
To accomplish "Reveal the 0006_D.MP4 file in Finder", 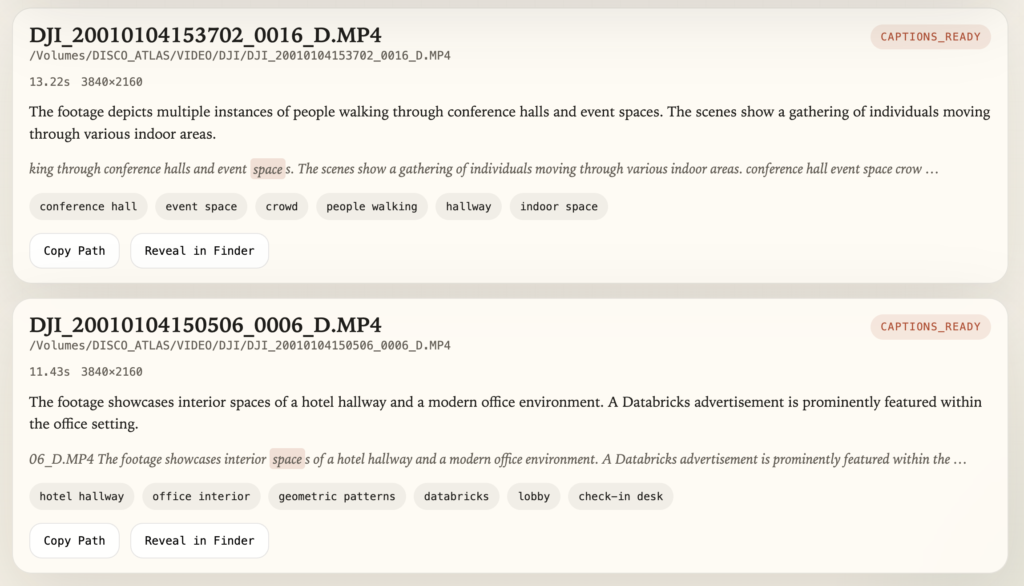I will click(199, 541).
